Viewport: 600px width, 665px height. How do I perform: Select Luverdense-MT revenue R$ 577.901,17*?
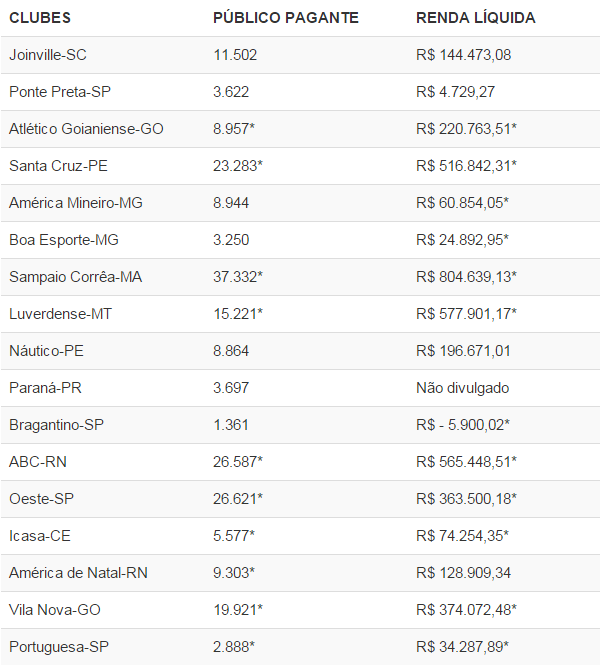click(466, 314)
